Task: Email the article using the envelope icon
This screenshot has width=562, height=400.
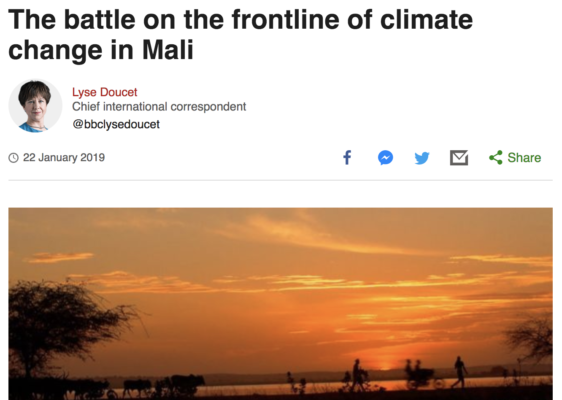Action: coord(459,158)
